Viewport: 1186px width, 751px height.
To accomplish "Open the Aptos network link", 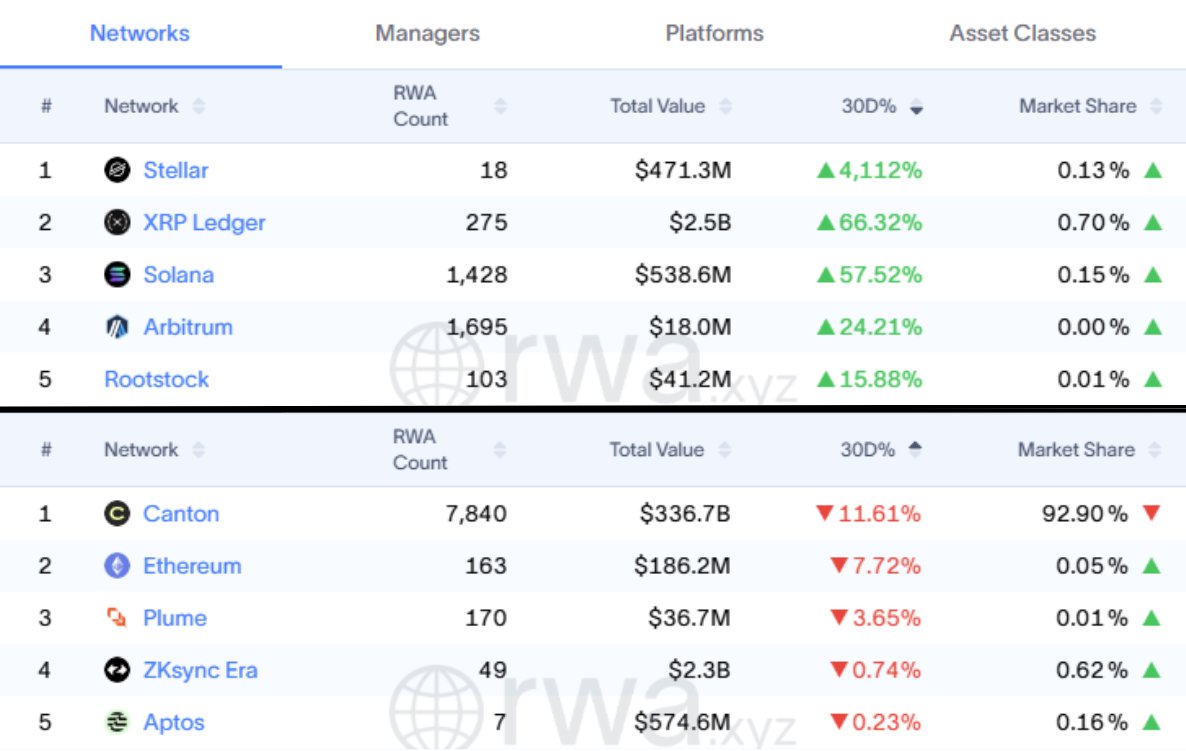I will coord(174,722).
